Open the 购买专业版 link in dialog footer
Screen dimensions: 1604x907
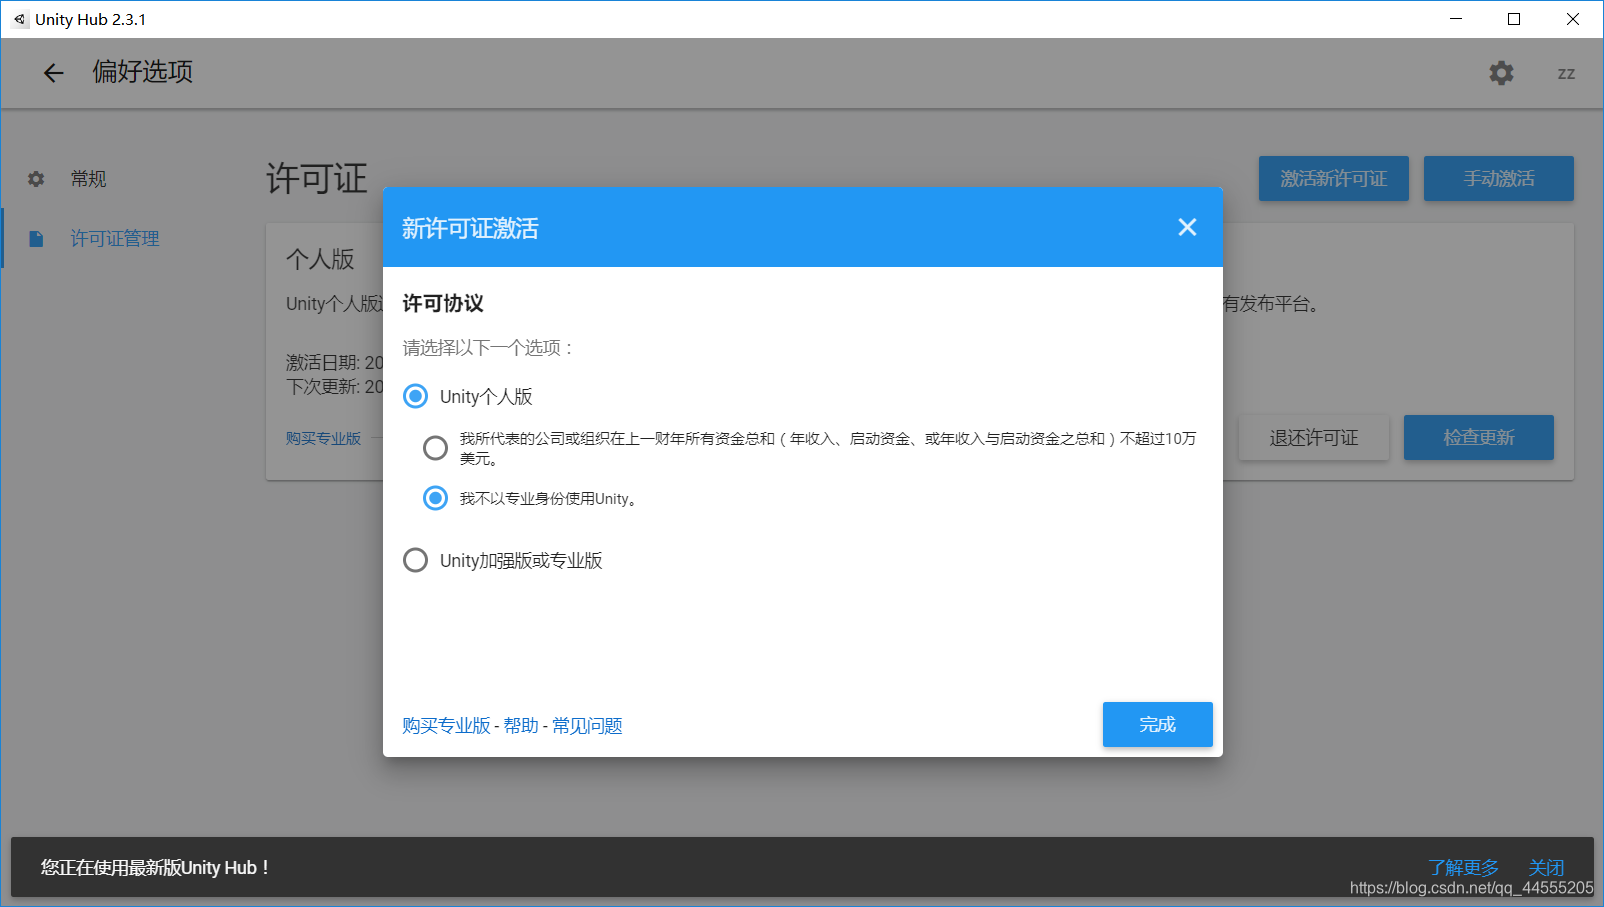click(446, 726)
